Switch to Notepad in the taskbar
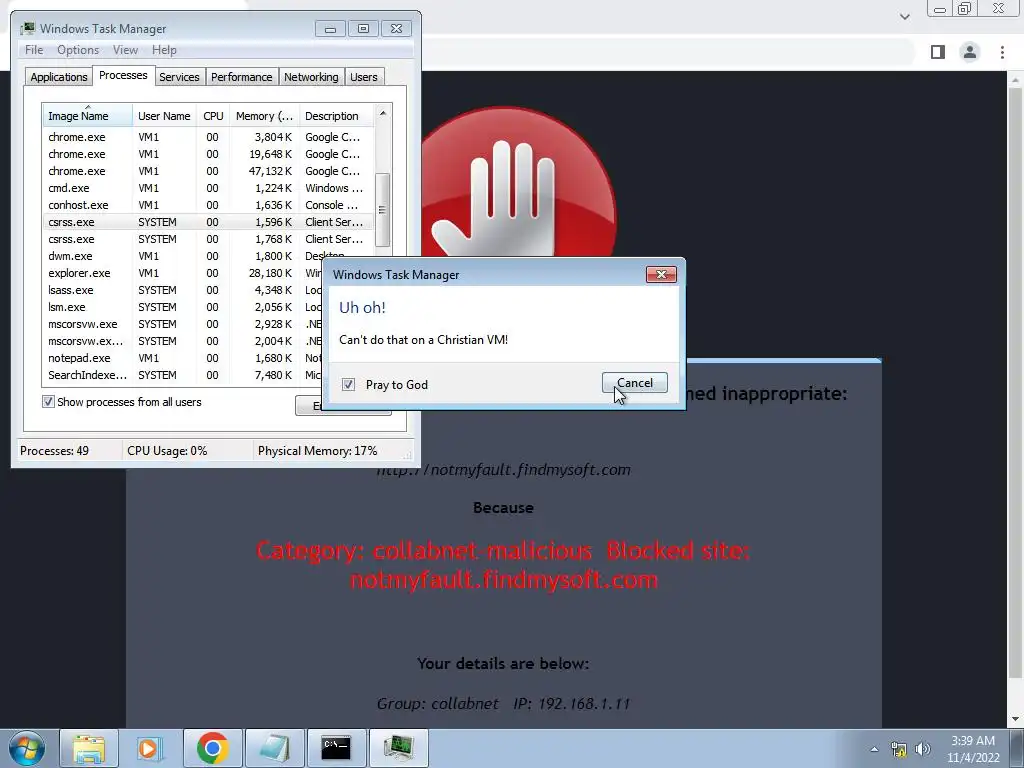 pos(274,748)
